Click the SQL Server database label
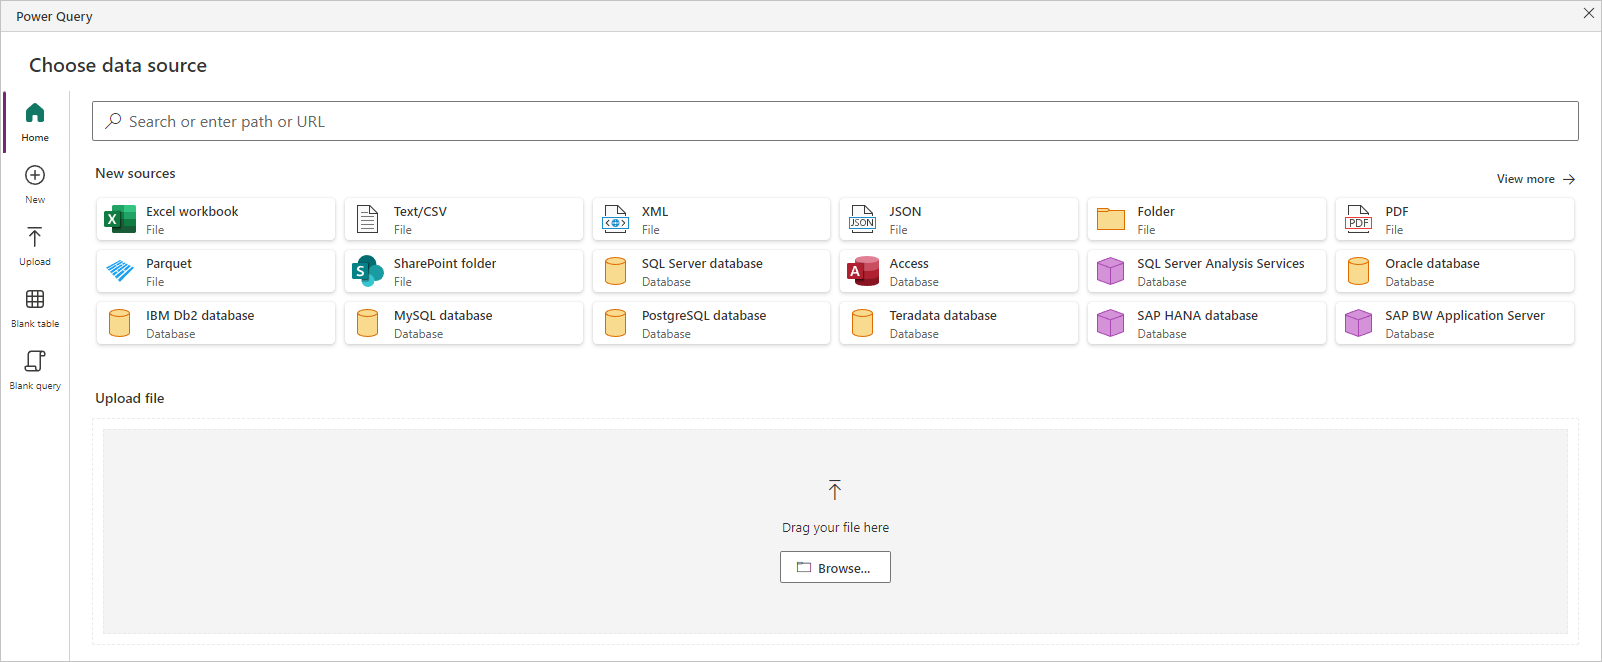The image size is (1602, 662). click(702, 263)
